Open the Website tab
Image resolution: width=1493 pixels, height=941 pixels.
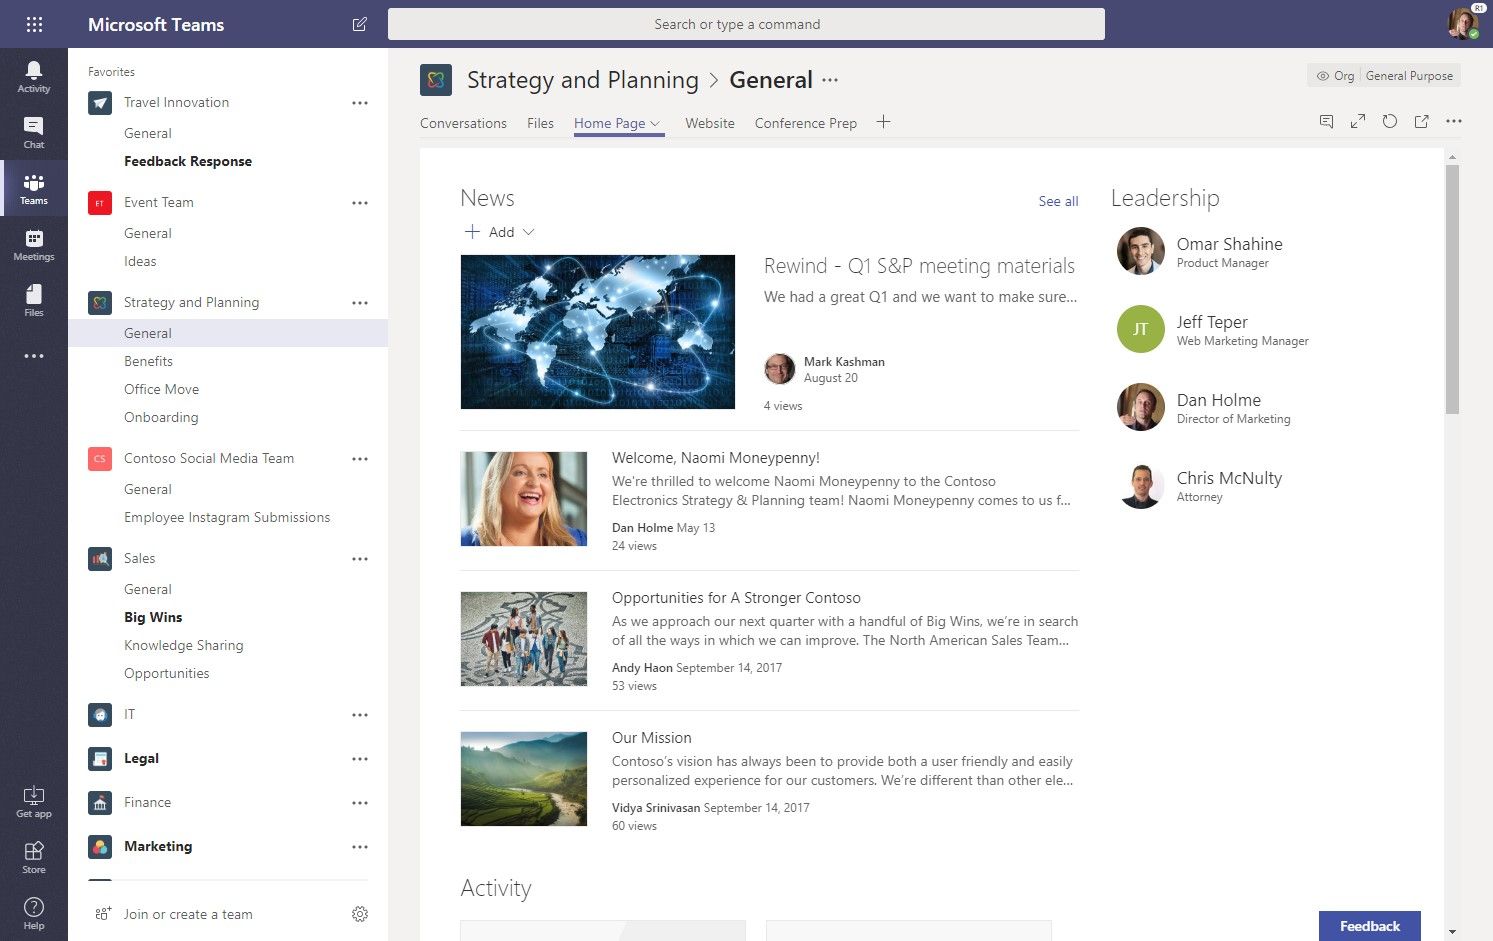(710, 123)
